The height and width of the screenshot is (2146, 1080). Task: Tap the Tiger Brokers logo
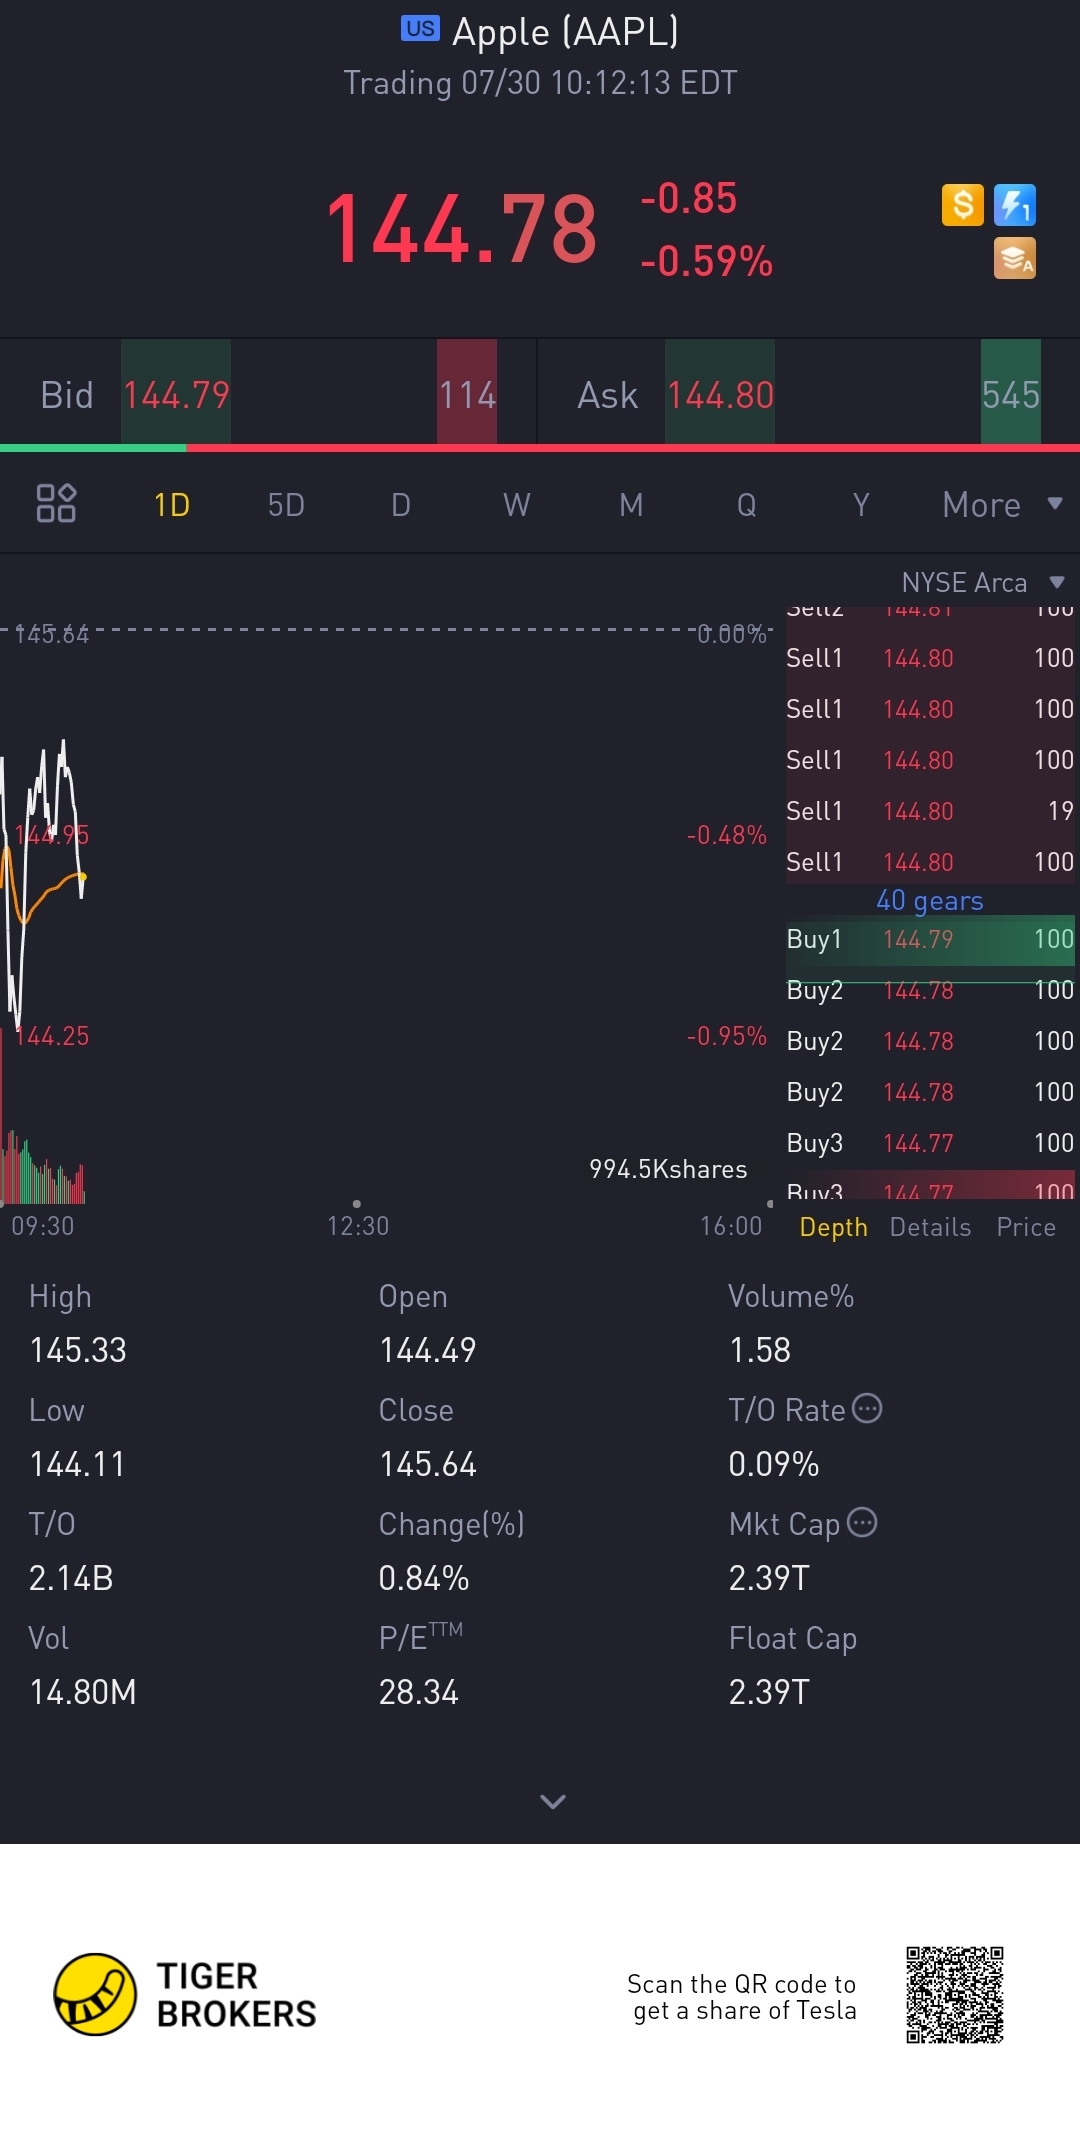pyautogui.click(x=185, y=1994)
